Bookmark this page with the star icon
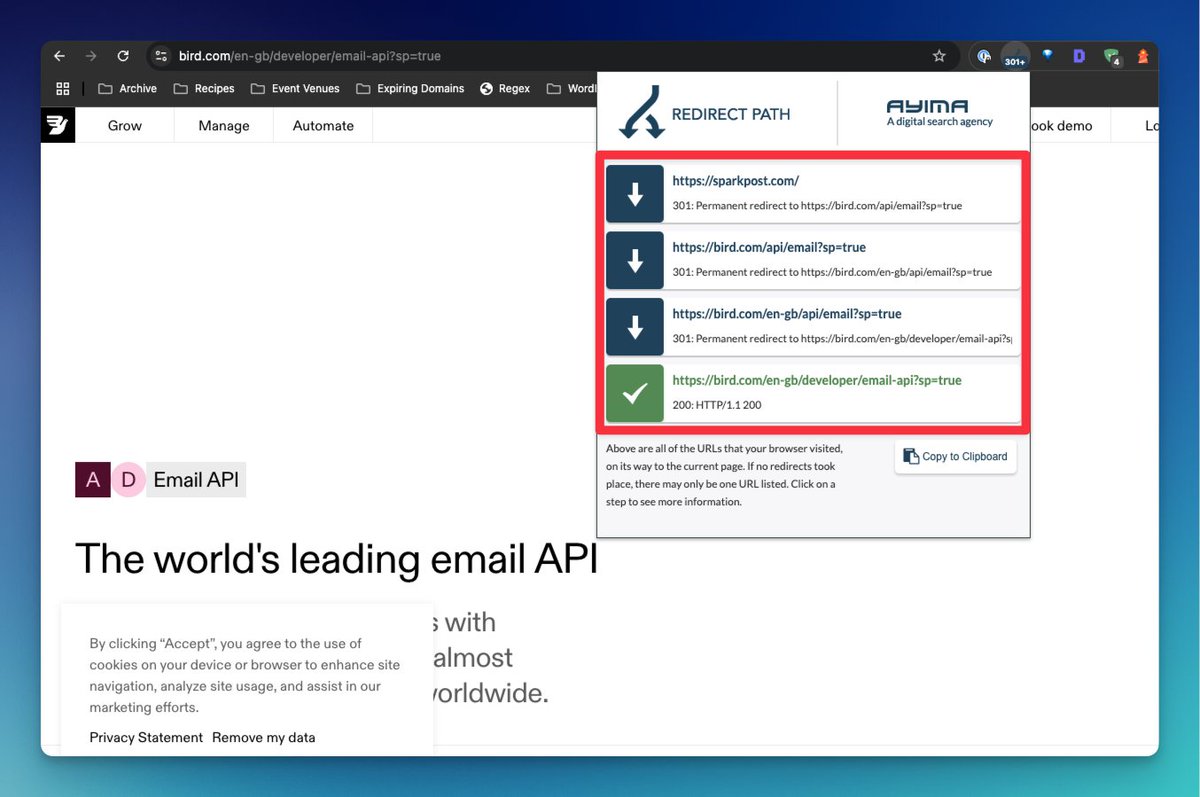The height and width of the screenshot is (797, 1200). (939, 56)
